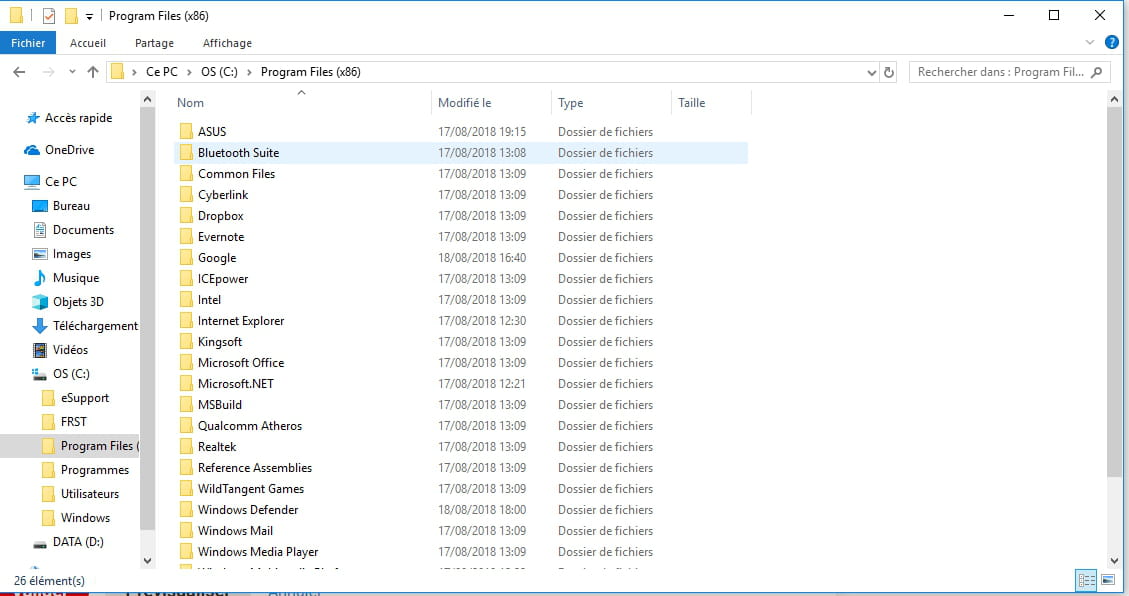Image resolution: width=1129 pixels, height=596 pixels.
Task: Click the search magnifier icon
Action: click(1097, 72)
